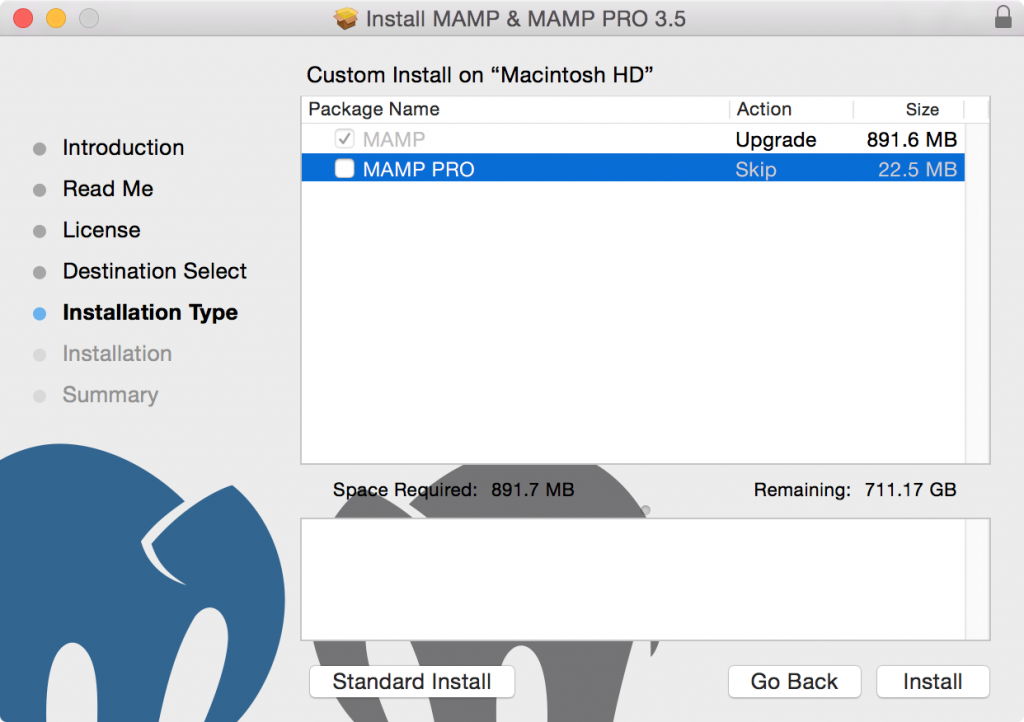Viewport: 1024px width, 722px height.
Task: Click the dimmed Installation step
Action: pyautogui.click(x=117, y=354)
